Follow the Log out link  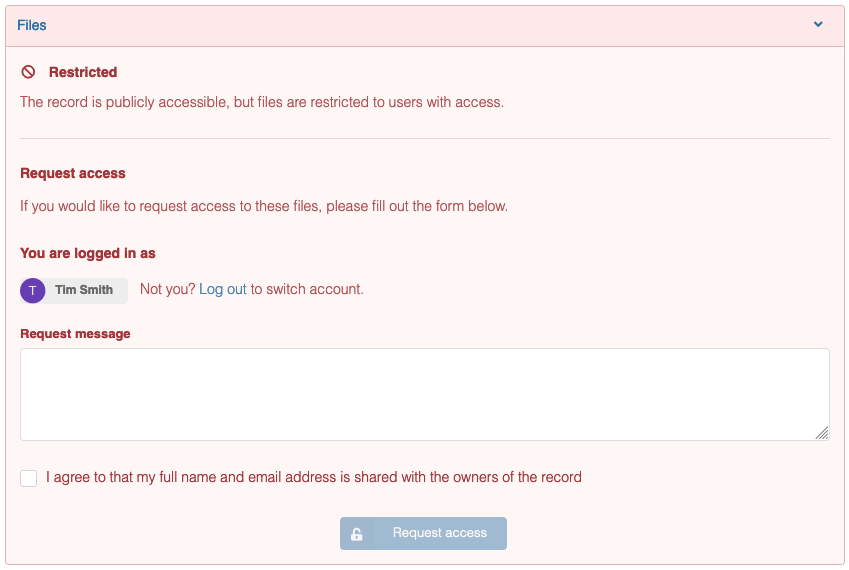(x=223, y=290)
